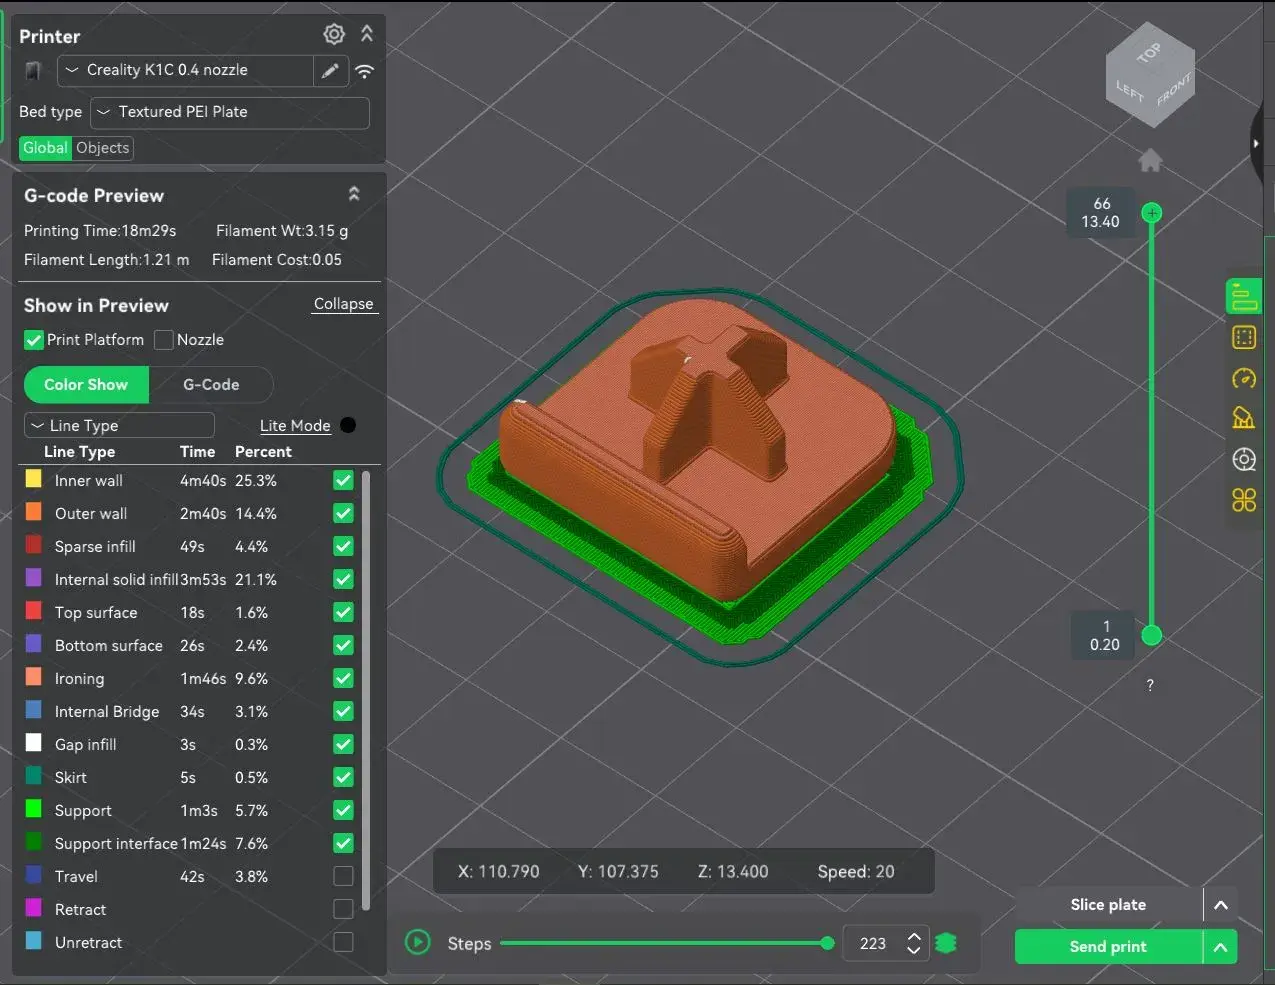Click the Gap infill white color swatch

(x=34, y=744)
